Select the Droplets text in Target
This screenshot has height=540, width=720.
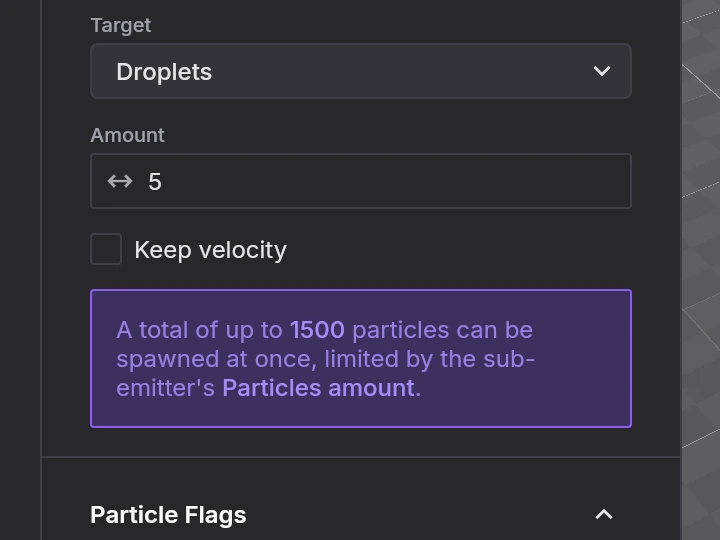point(164,72)
